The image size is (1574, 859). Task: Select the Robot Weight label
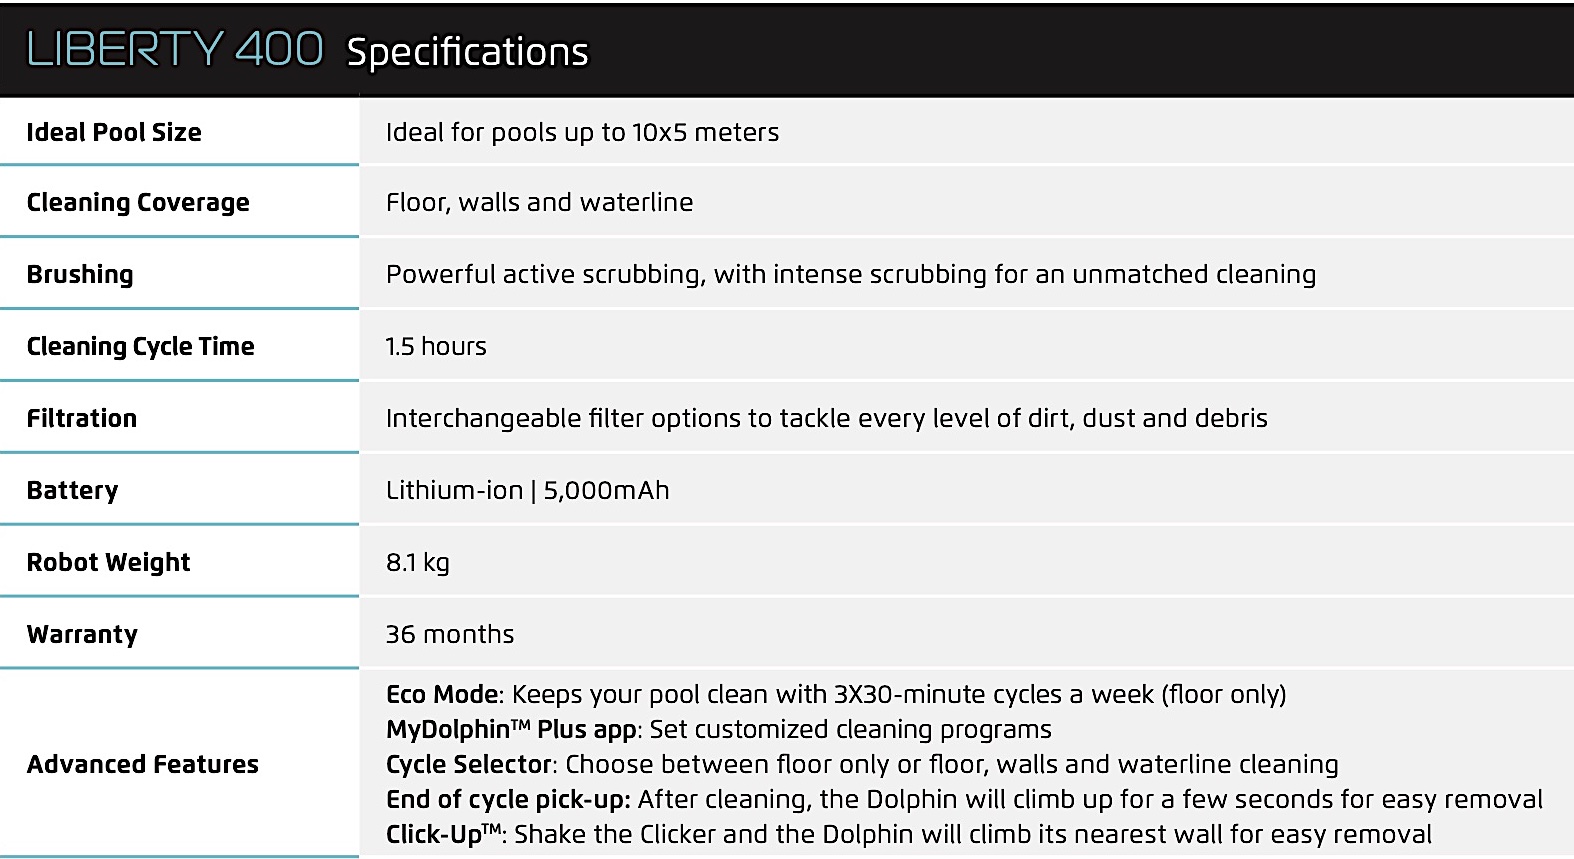click(108, 563)
